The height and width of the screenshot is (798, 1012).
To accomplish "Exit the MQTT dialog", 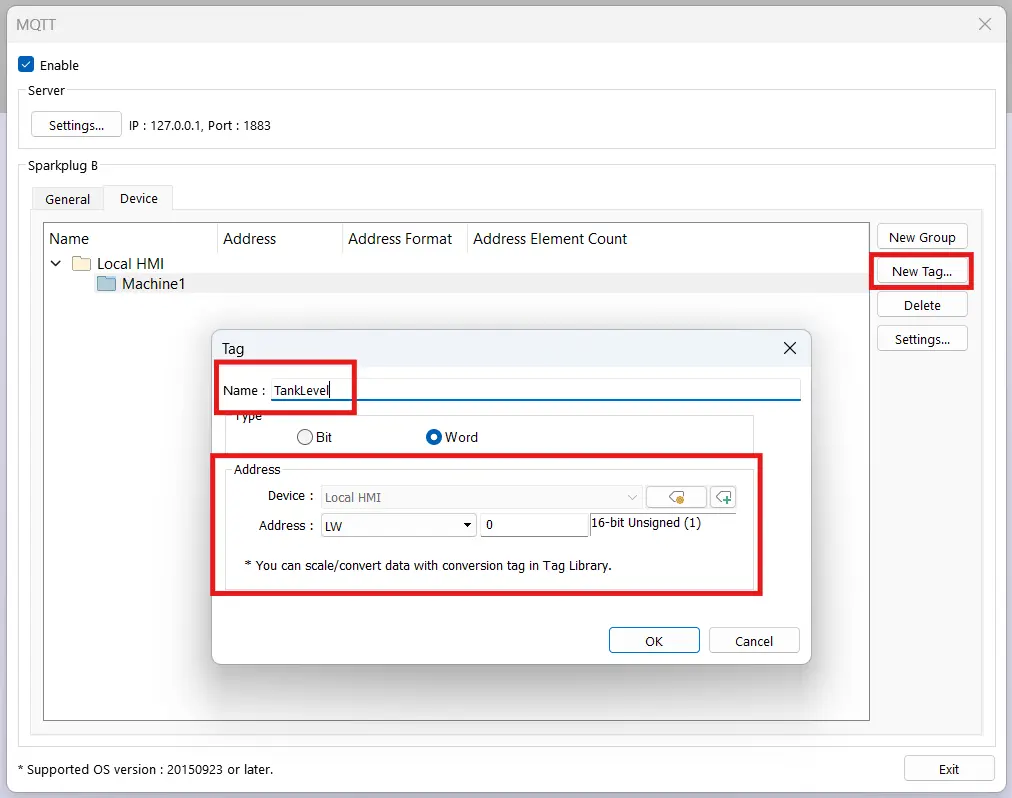I will coord(948,768).
